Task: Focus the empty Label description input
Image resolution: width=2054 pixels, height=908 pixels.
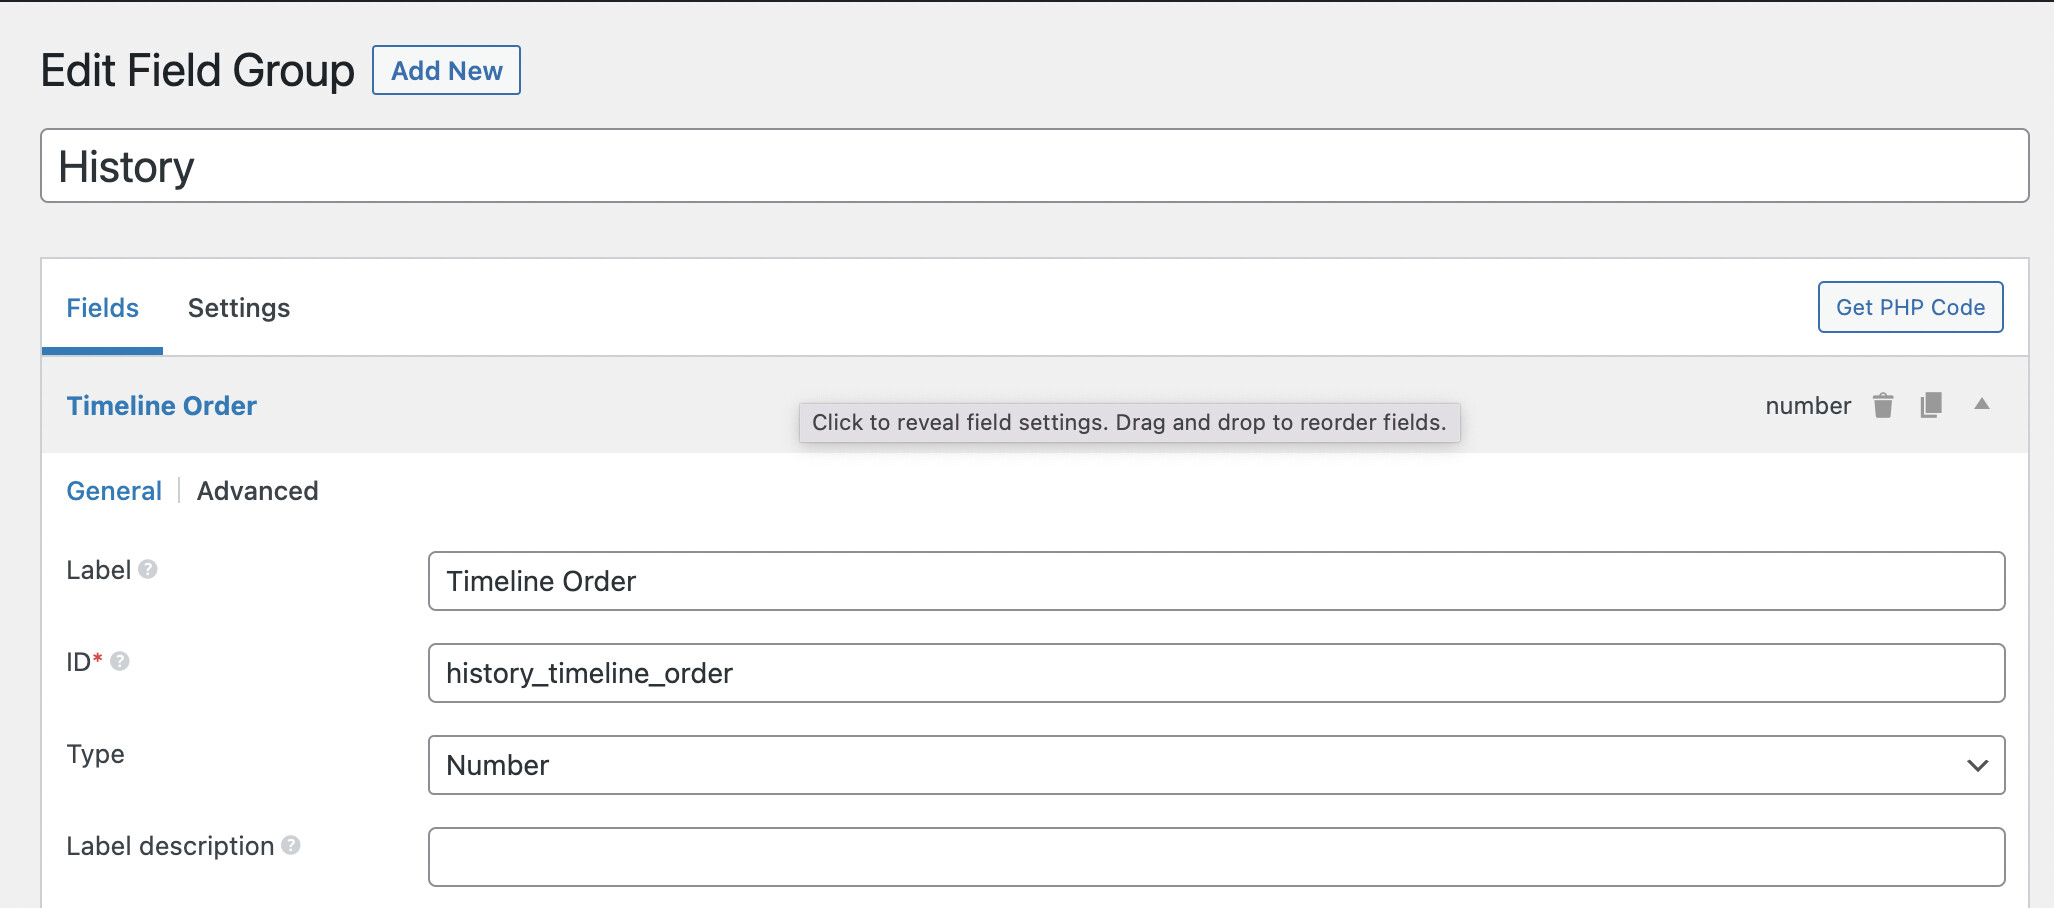Action: (x=1216, y=857)
